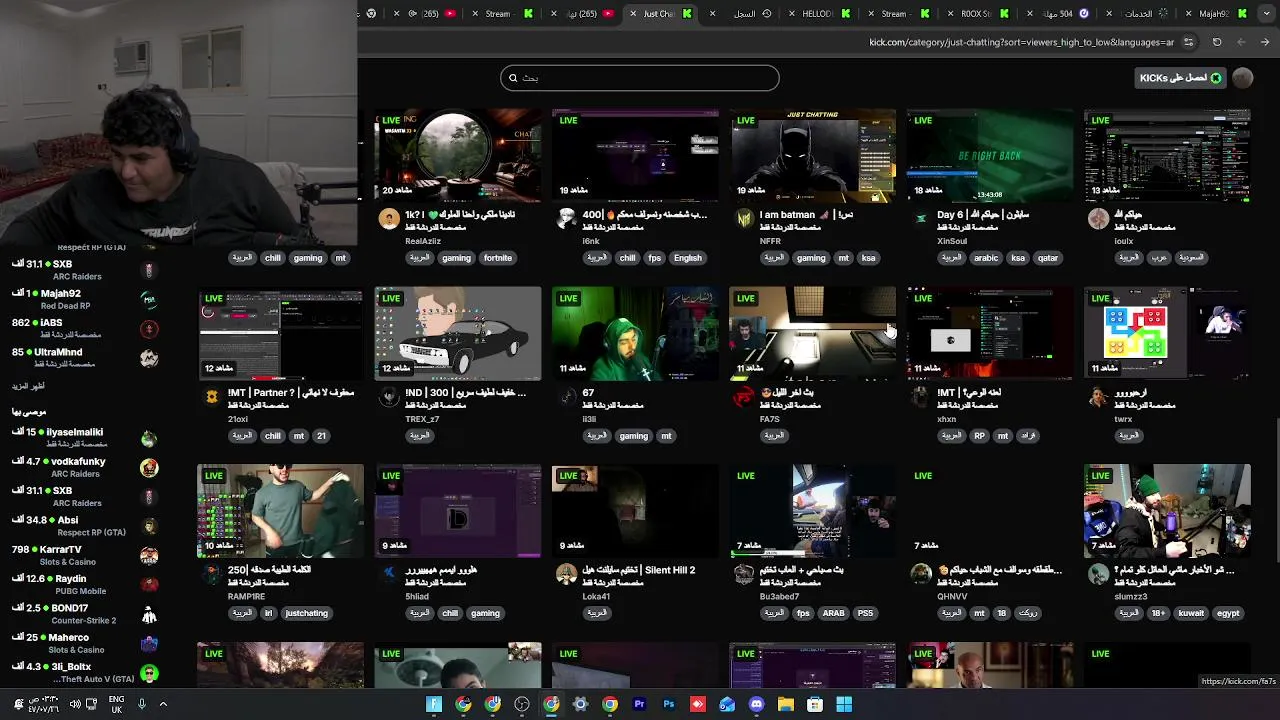Click egypt tag on slumzz3 stream

pyautogui.click(x=1228, y=613)
